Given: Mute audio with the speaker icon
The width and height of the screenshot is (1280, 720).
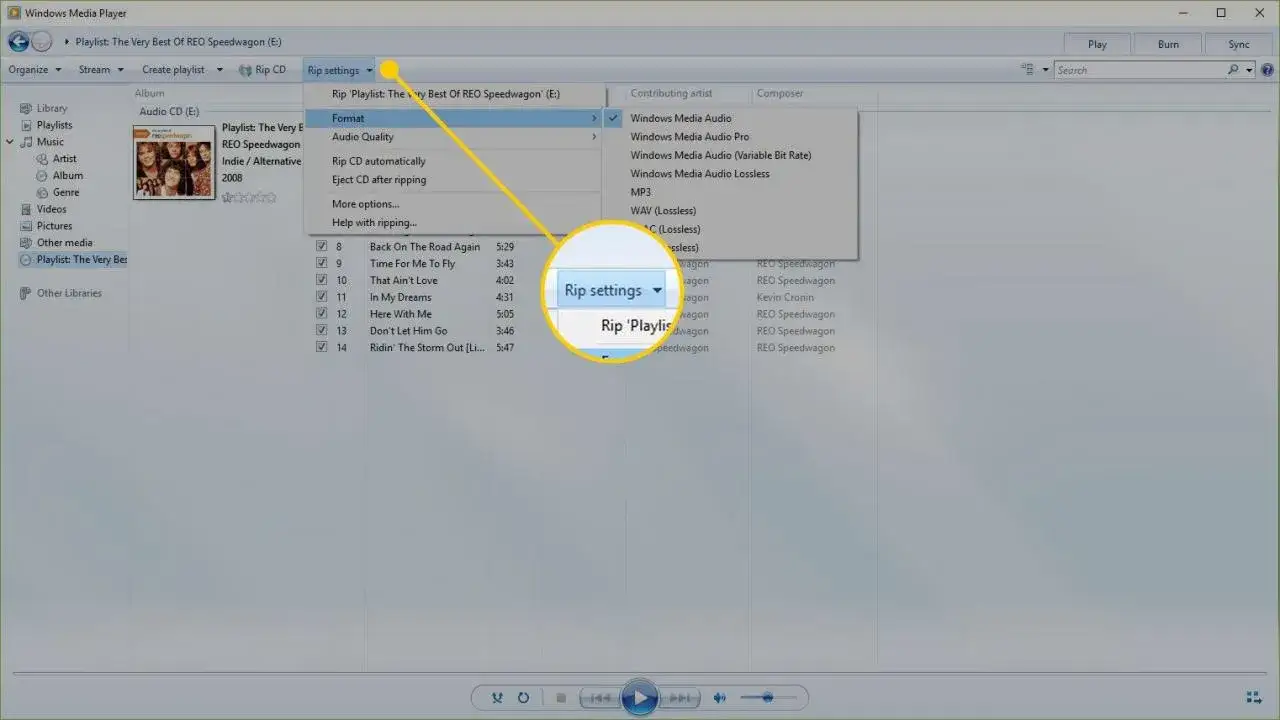Looking at the screenshot, I should click(x=719, y=697).
